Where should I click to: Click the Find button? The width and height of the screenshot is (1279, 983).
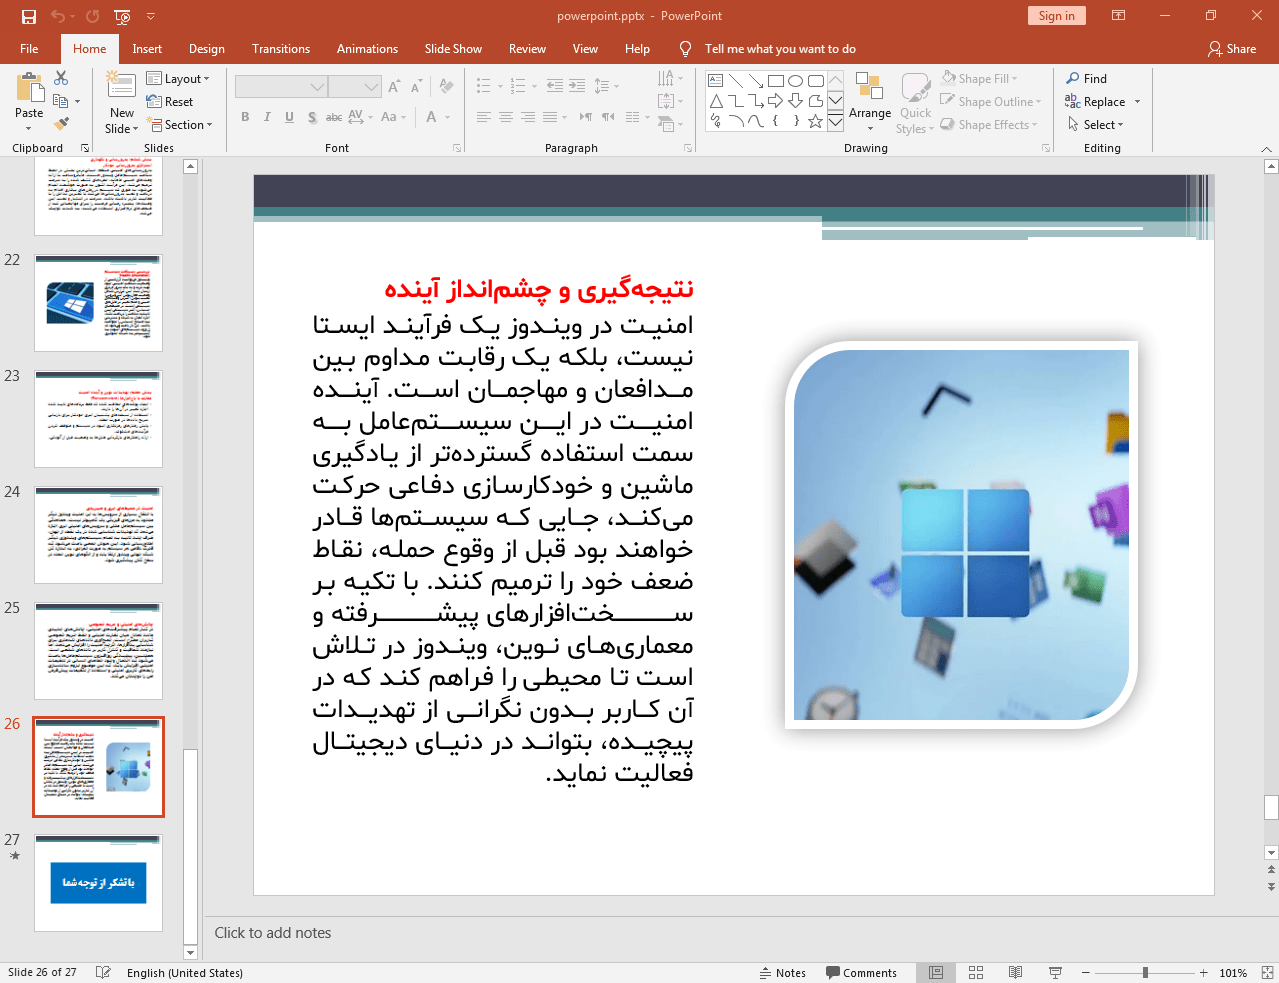coord(1087,79)
